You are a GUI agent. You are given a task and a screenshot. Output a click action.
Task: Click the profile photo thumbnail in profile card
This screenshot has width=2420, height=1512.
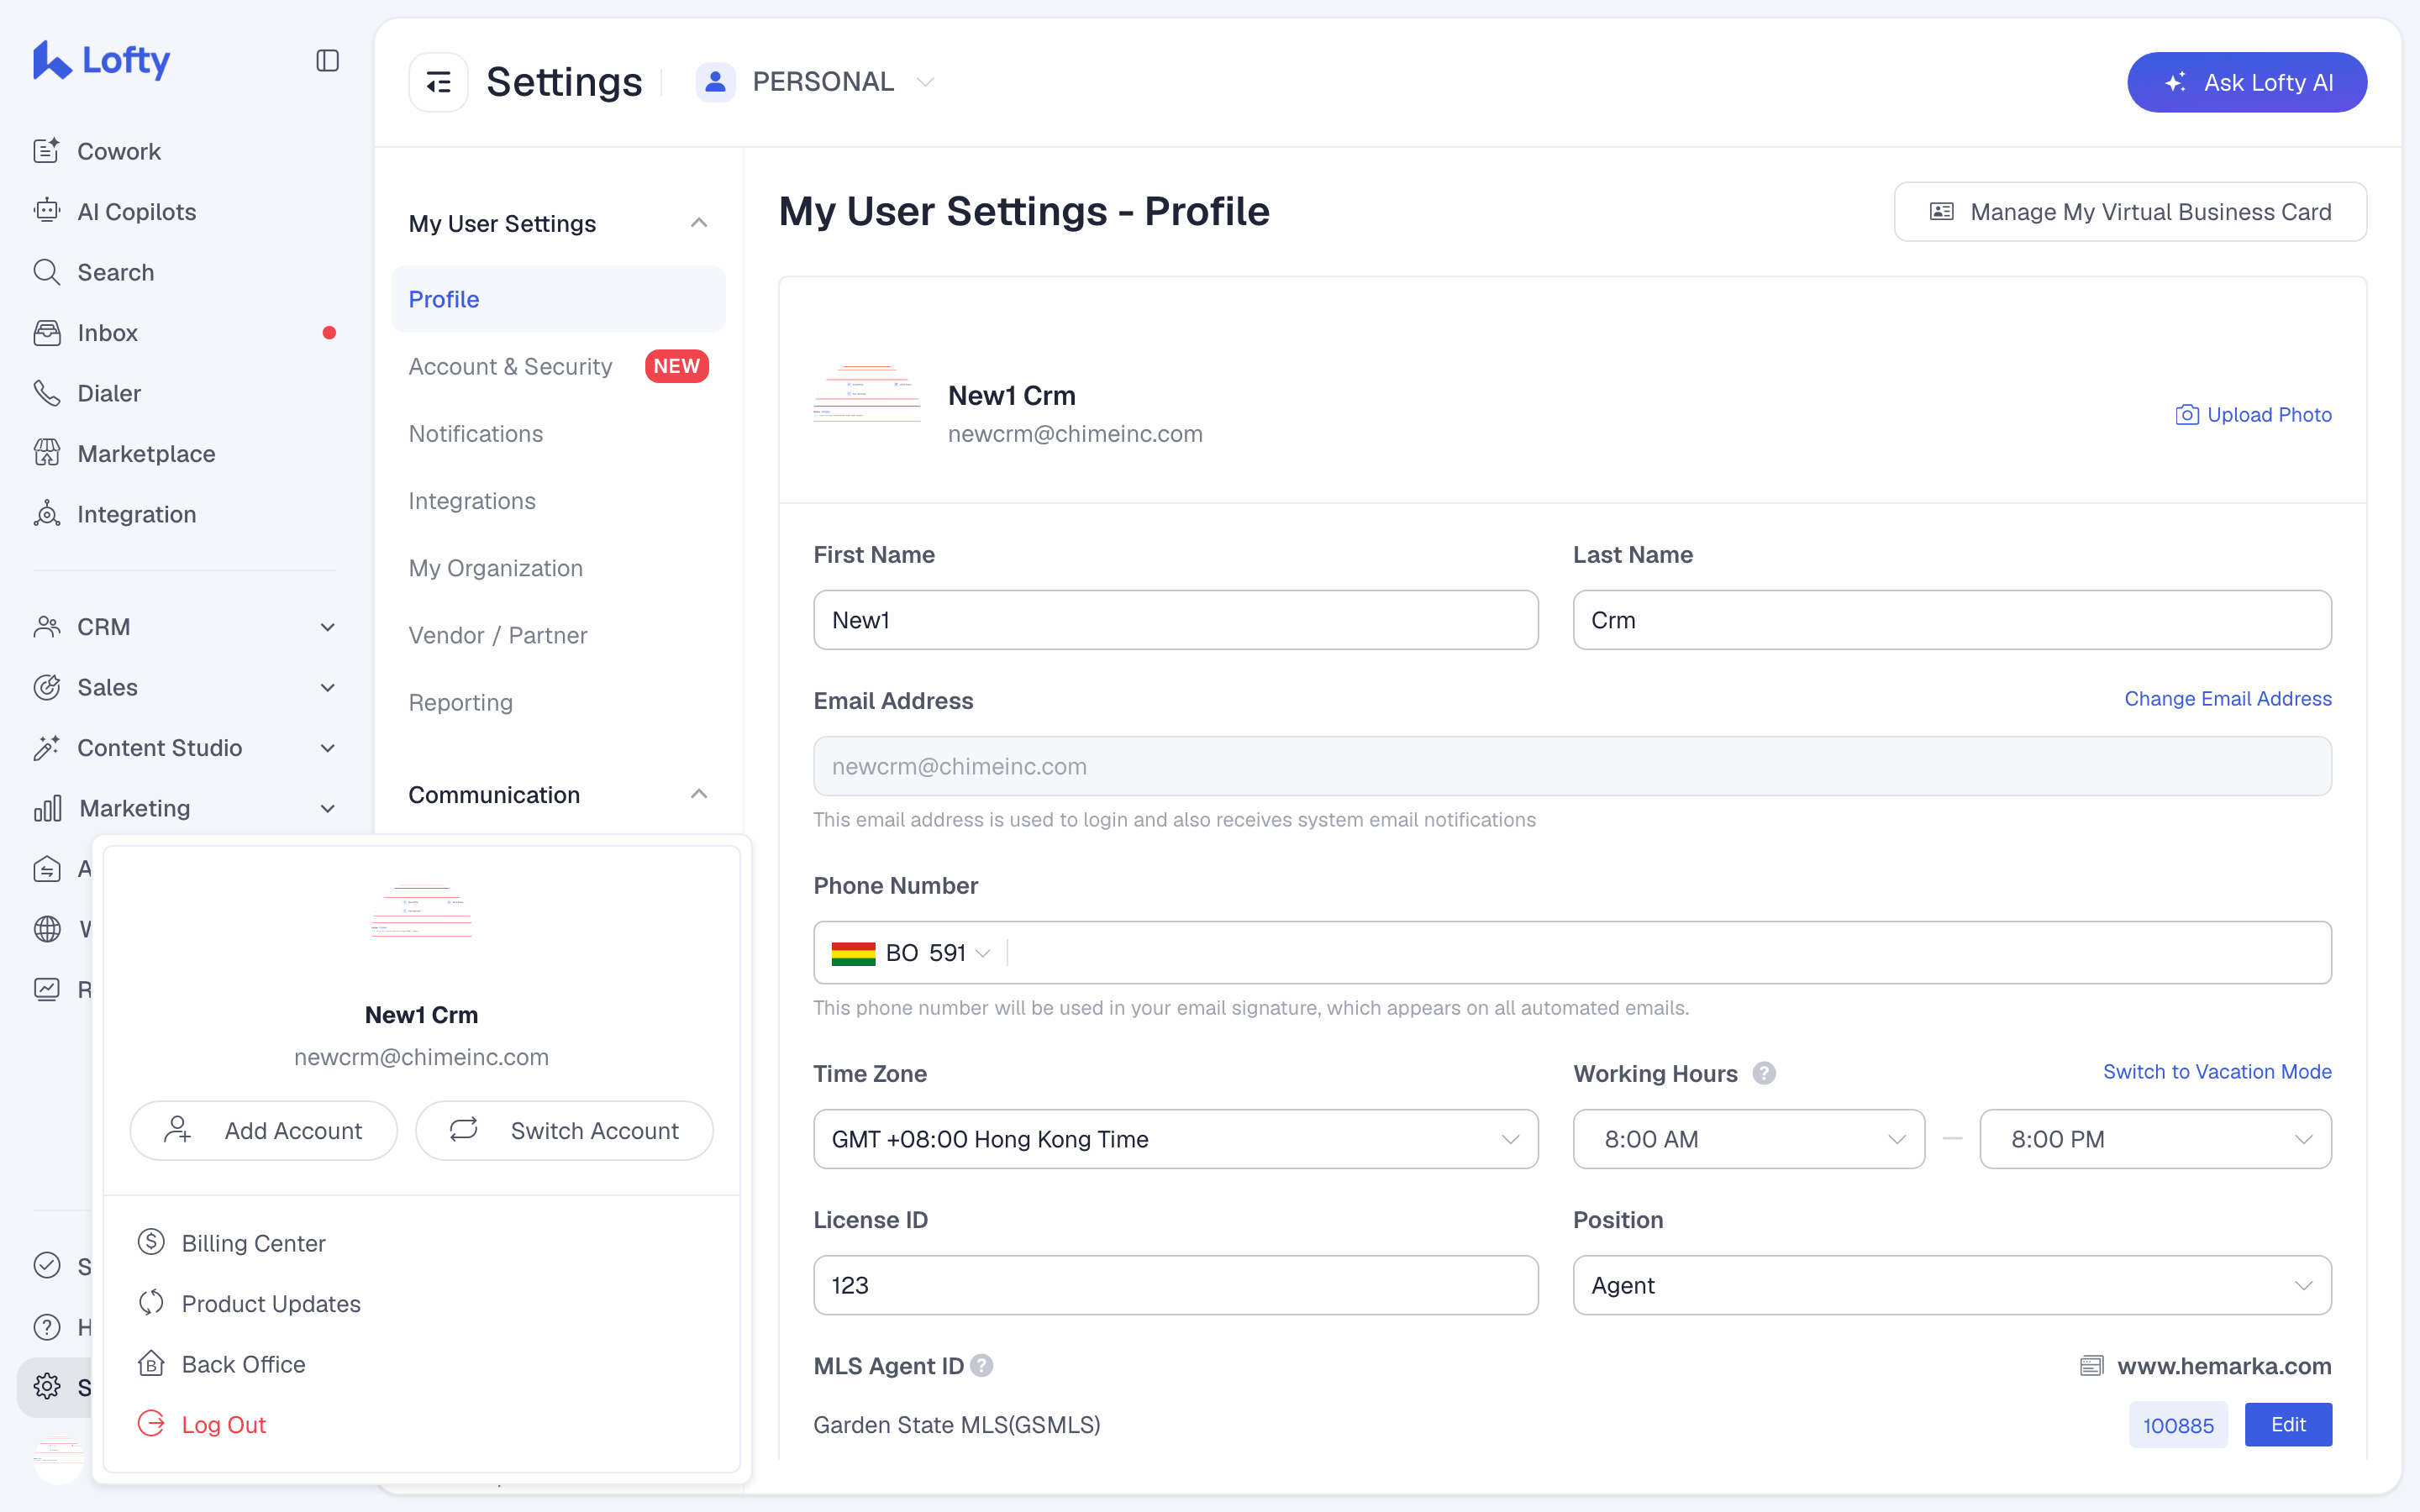pyautogui.click(x=866, y=394)
